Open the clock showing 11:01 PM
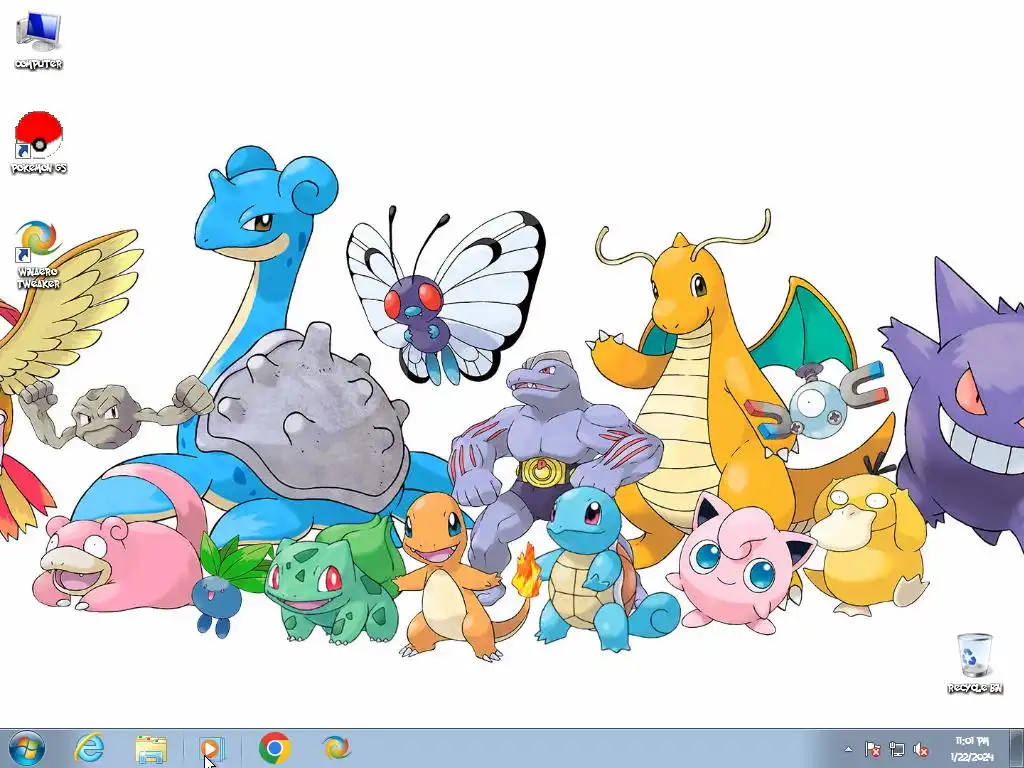 coord(972,749)
